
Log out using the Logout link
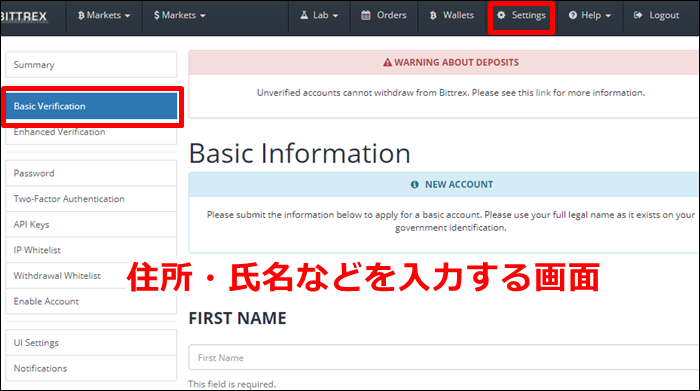point(656,16)
